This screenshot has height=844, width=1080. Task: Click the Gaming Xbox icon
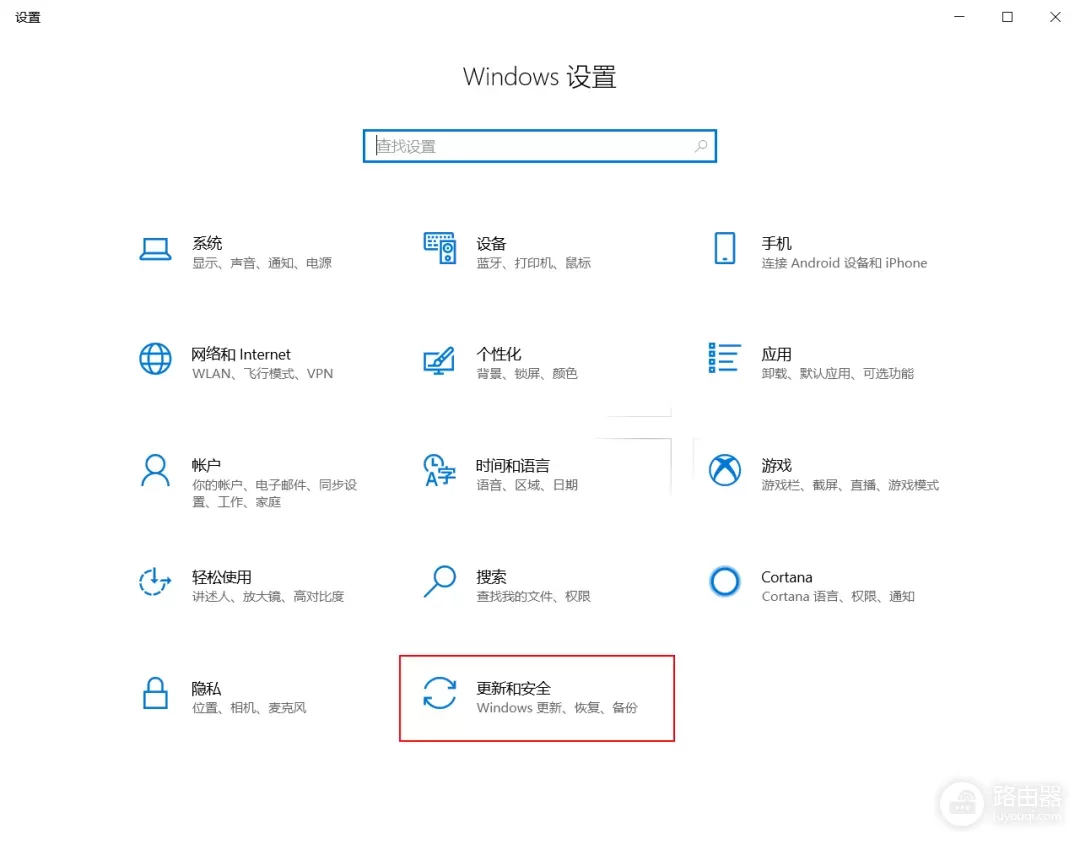click(x=725, y=470)
